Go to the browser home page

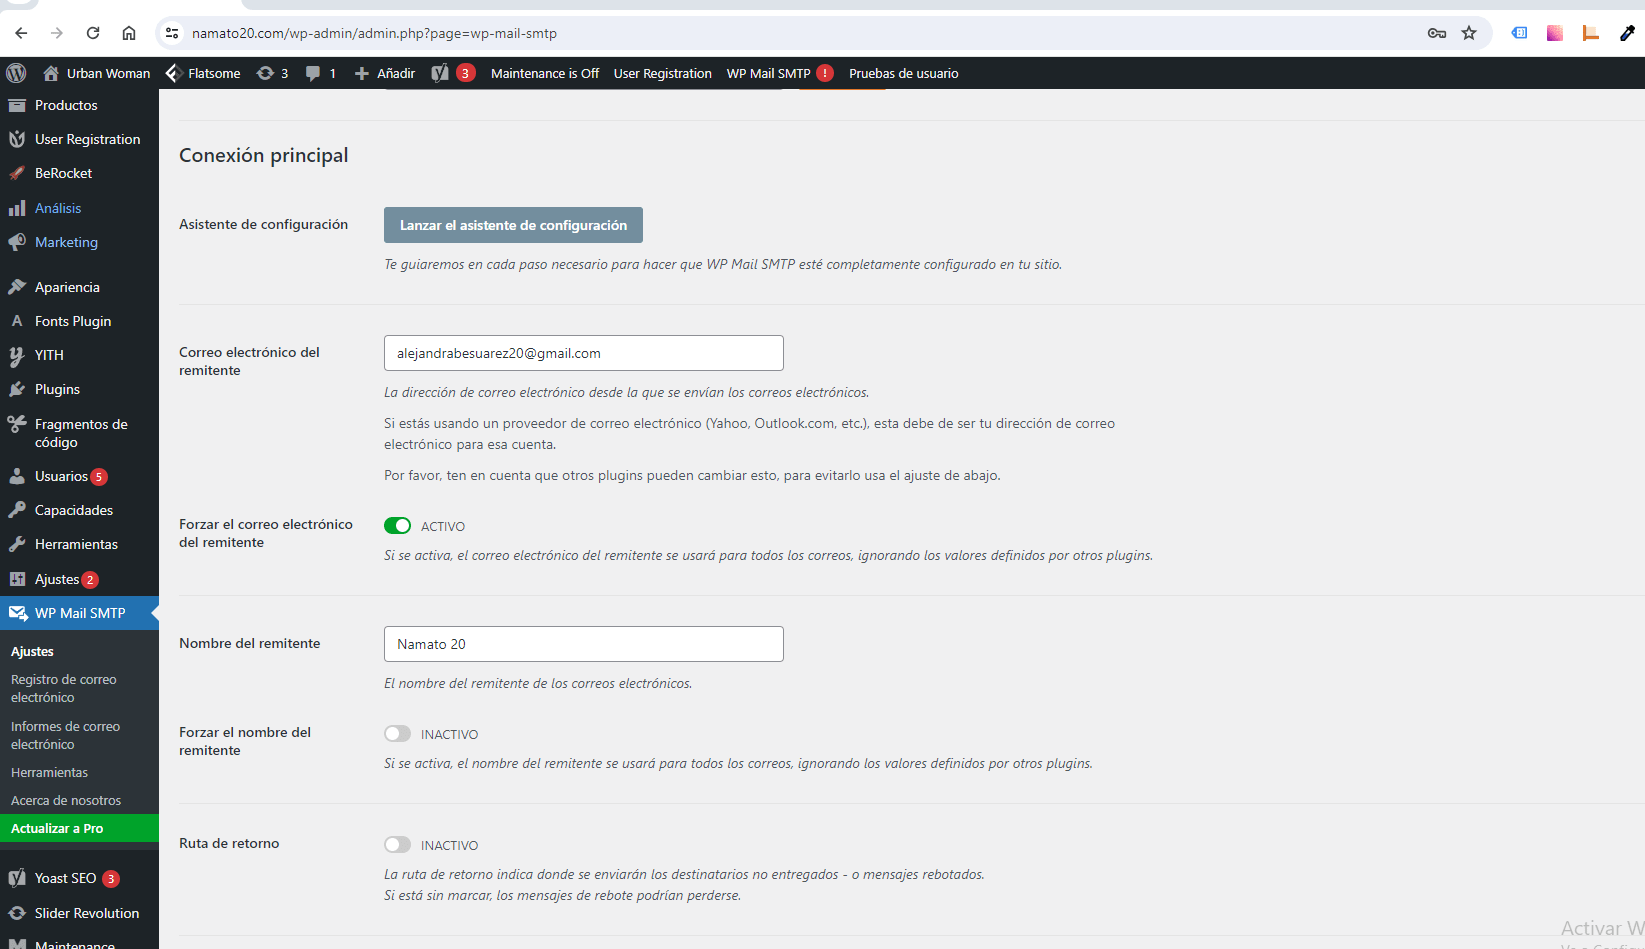pos(129,33)
